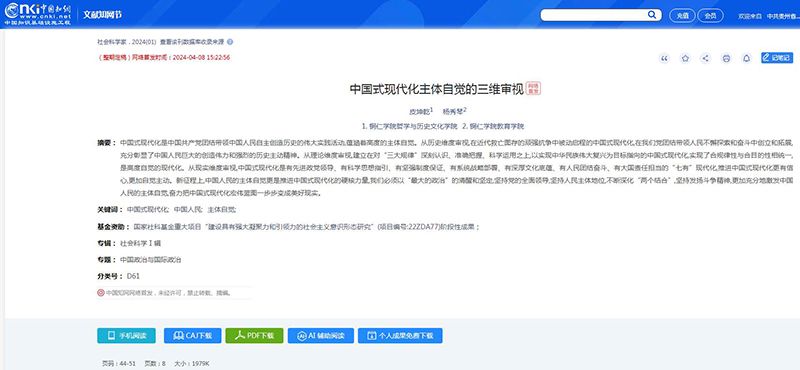Favorite the article with star icon
800x370 pixels.
pos(685,58)
